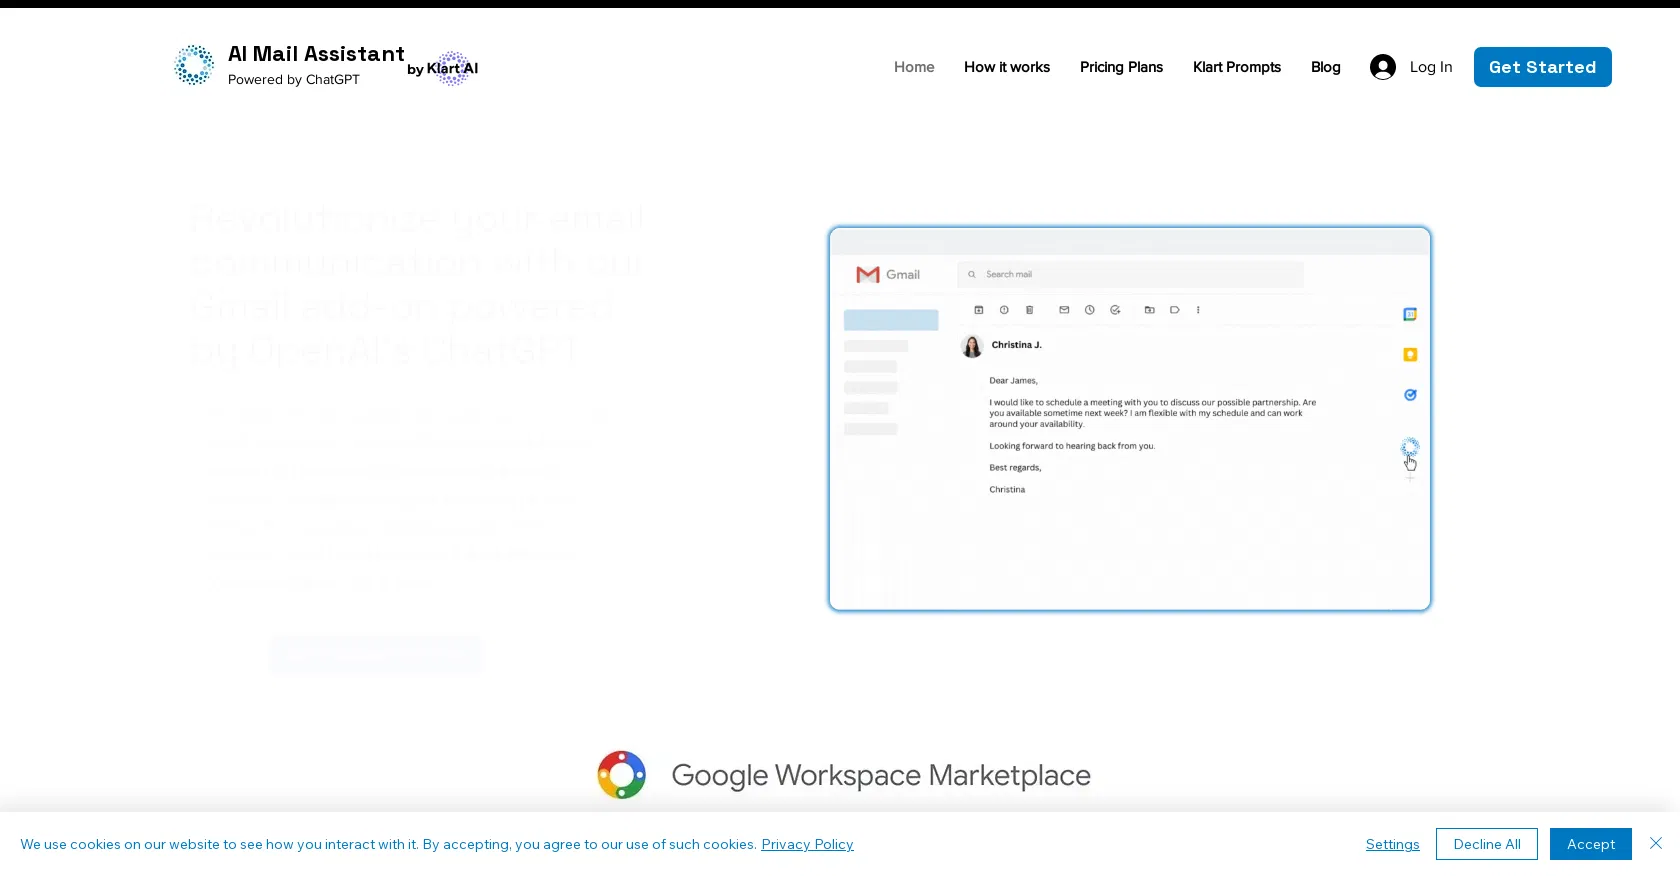This screenshot has width=1680, height=876.
Task: Decline All cookies
Action: pyautogui.click(x=1486, y=844)
